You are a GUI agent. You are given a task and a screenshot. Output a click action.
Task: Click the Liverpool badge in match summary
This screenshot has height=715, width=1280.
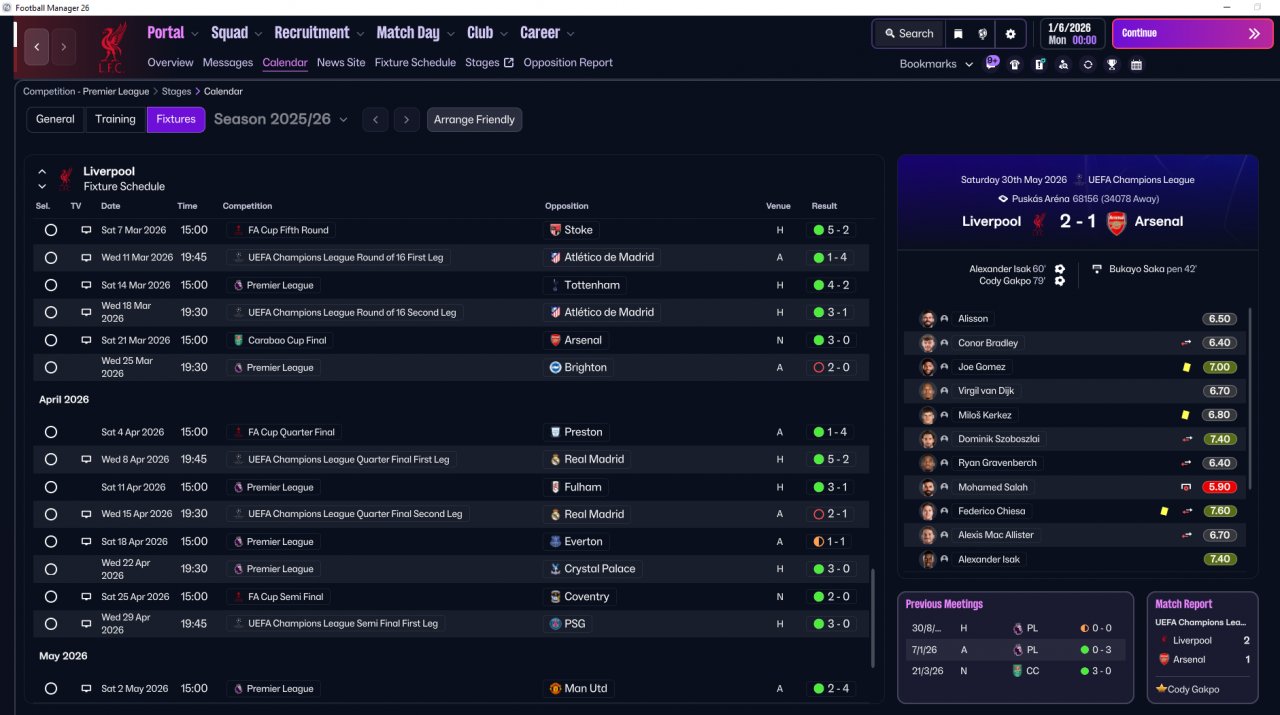[x=1039, y=222]
